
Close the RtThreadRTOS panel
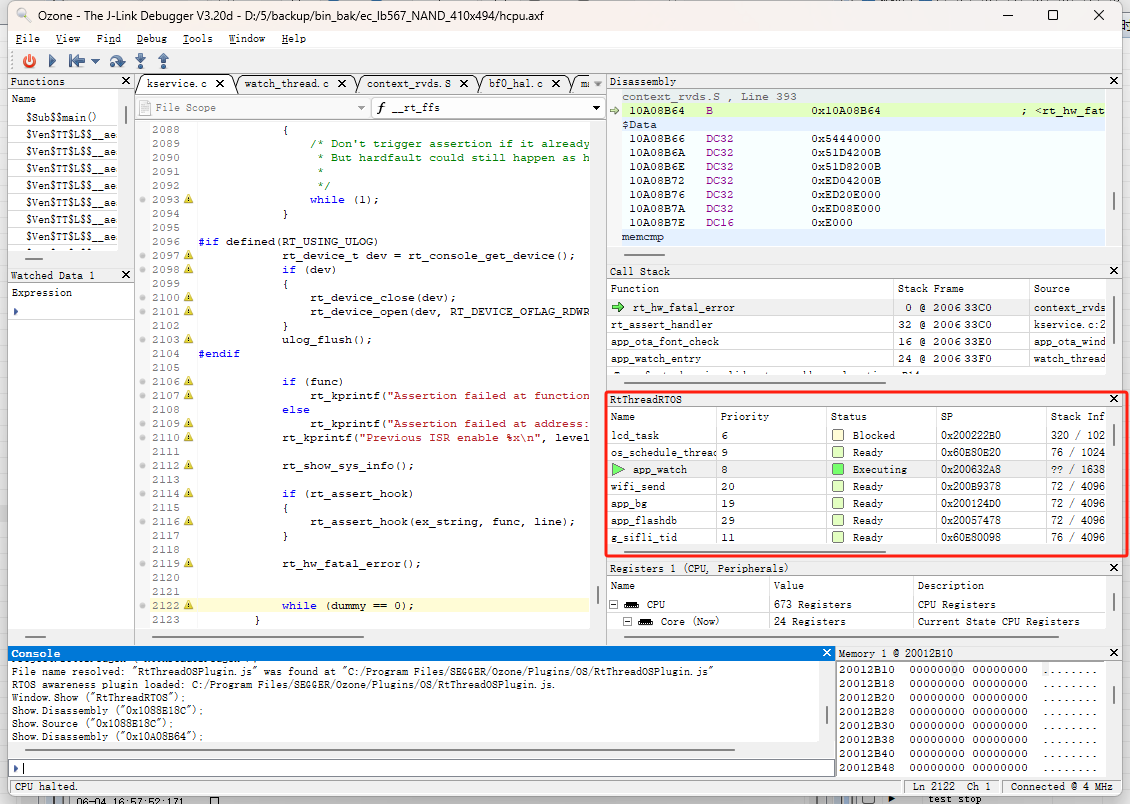point(1113,398)
